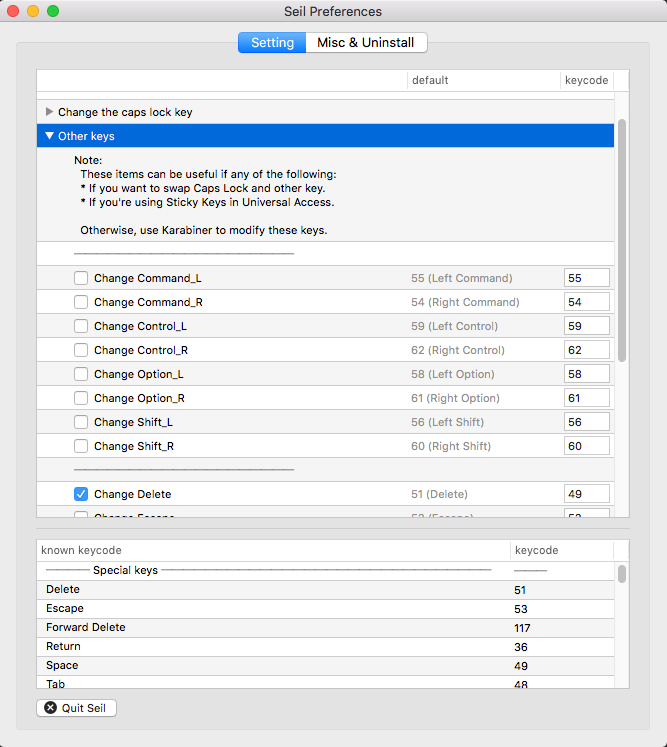Edit the Command_R keycode field showing 54

[586, 302]
